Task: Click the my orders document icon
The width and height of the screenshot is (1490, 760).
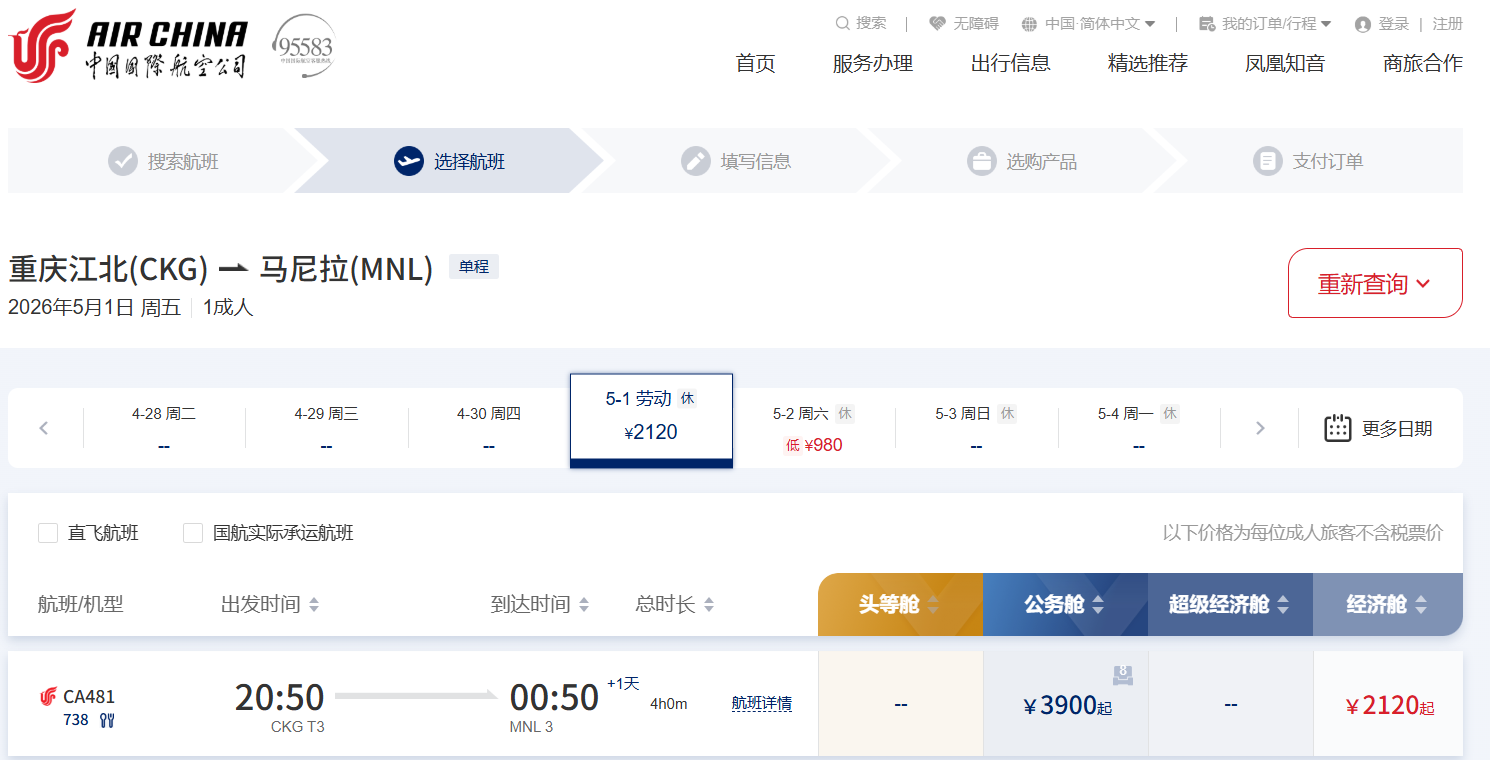Action: tap(1207, 24)
